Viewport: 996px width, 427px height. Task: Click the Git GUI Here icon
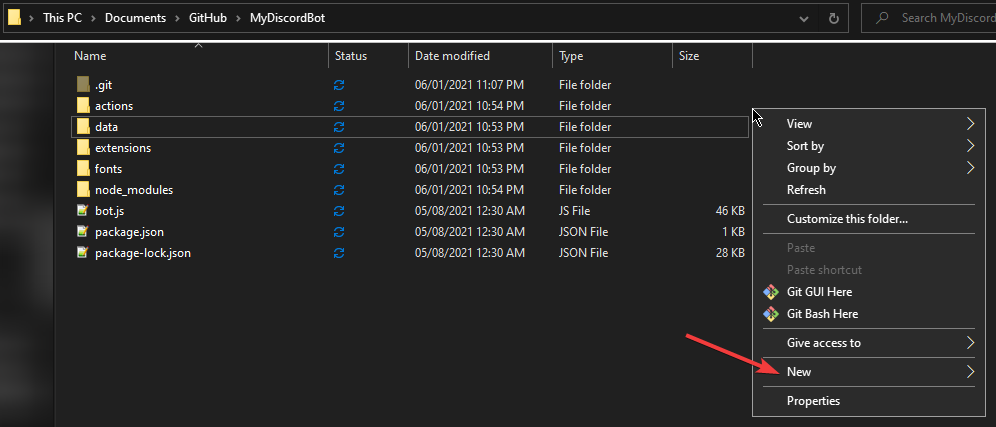coord(770,292)
